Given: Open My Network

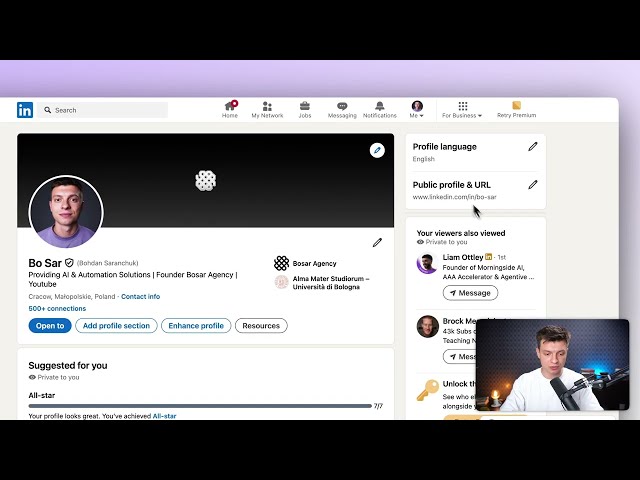Looking at the screenshot, I should point(267,110).
